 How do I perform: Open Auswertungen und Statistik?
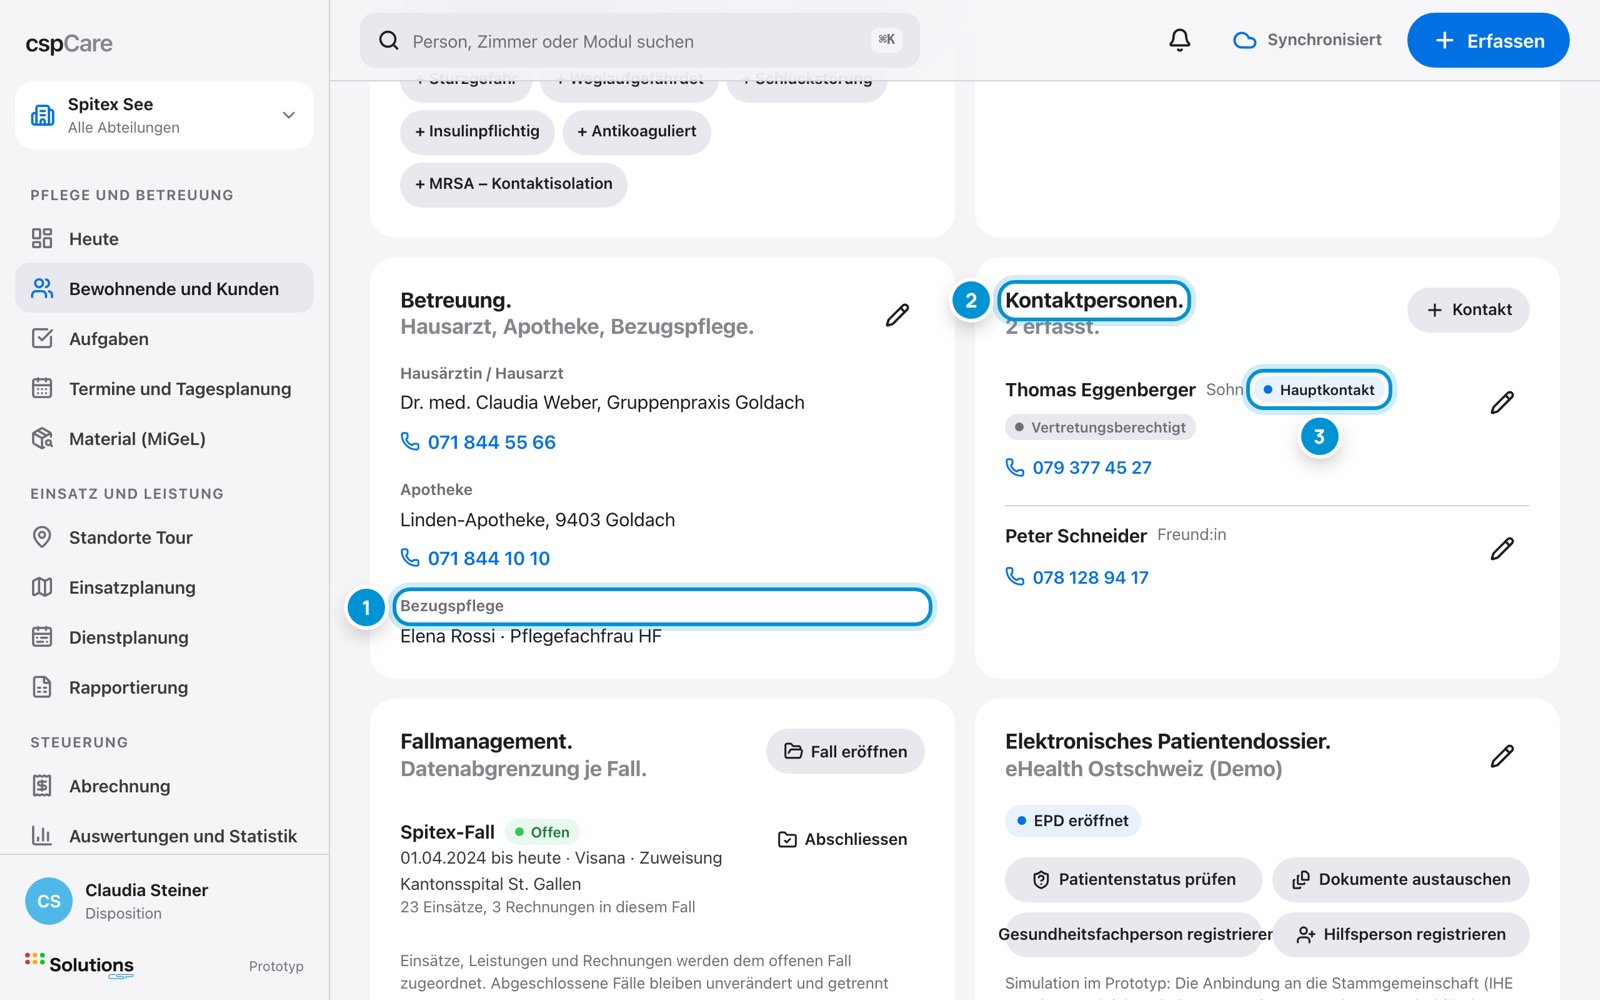point(164,836)
